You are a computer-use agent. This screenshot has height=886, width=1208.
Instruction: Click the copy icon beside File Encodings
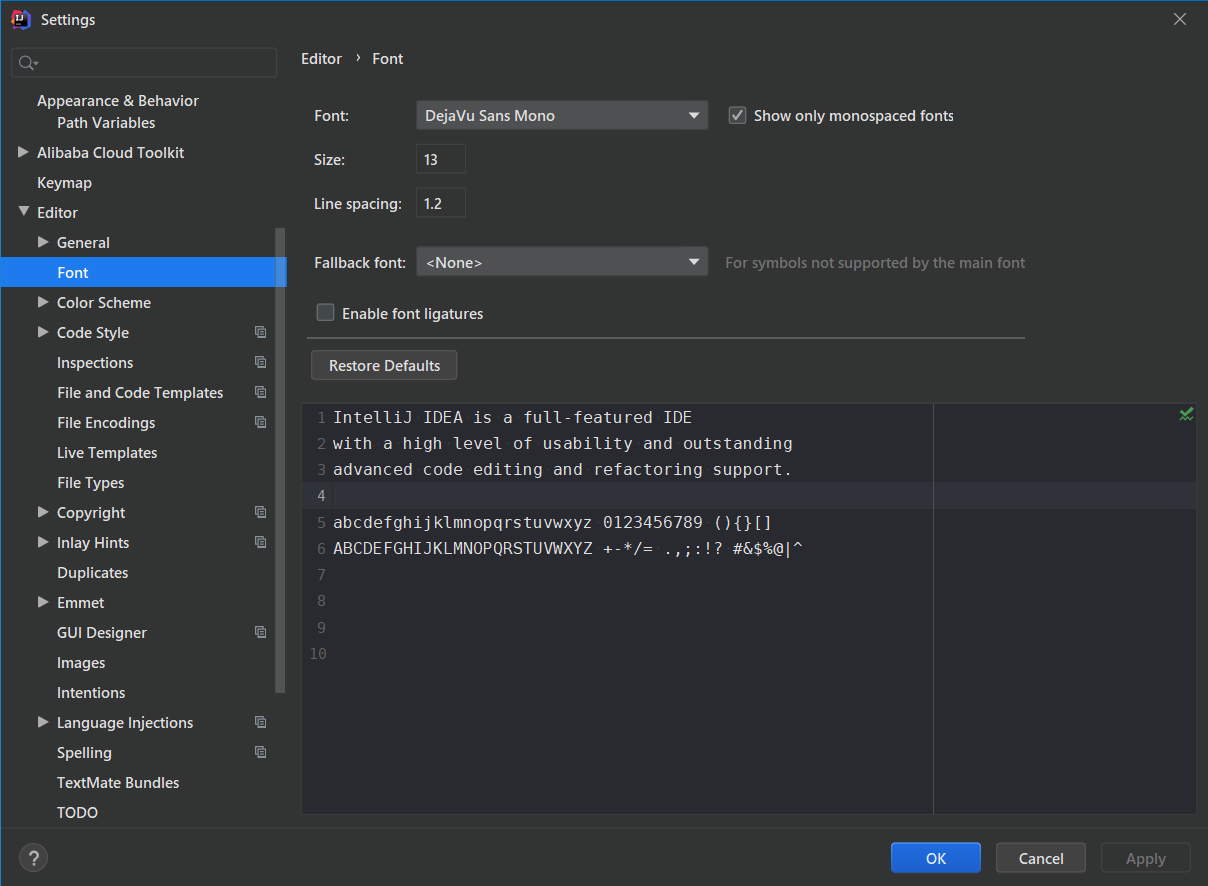coord(261,422)
